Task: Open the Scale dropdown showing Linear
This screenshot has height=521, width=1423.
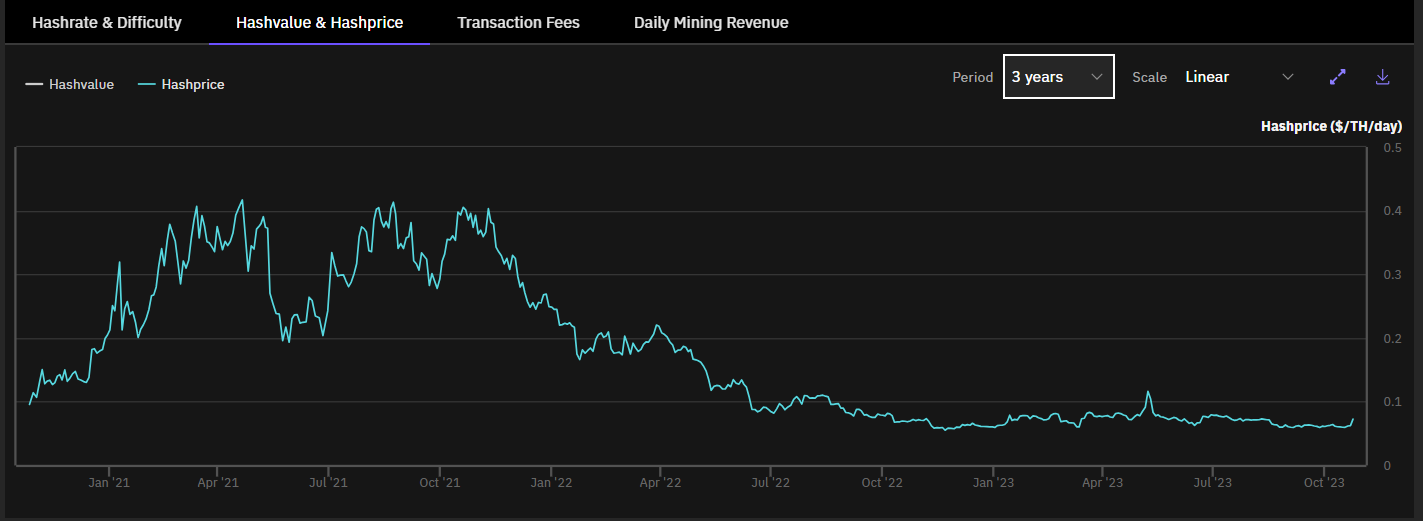Action: click(1240, 77)
